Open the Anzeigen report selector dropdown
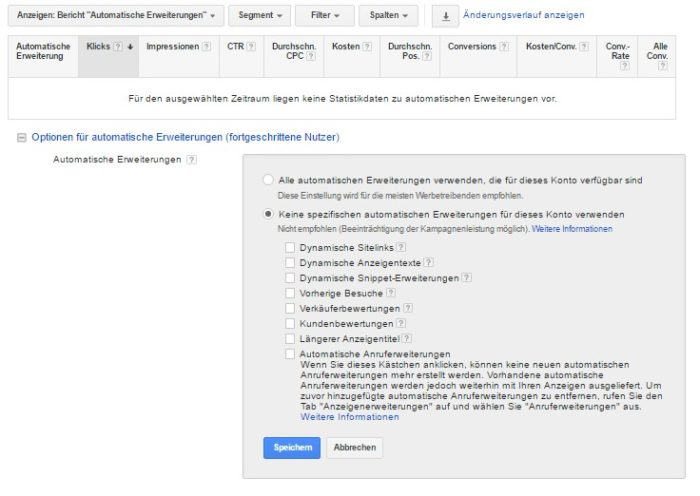The height and width of the screenshot is (496, 700). click(x=115, y=16)
